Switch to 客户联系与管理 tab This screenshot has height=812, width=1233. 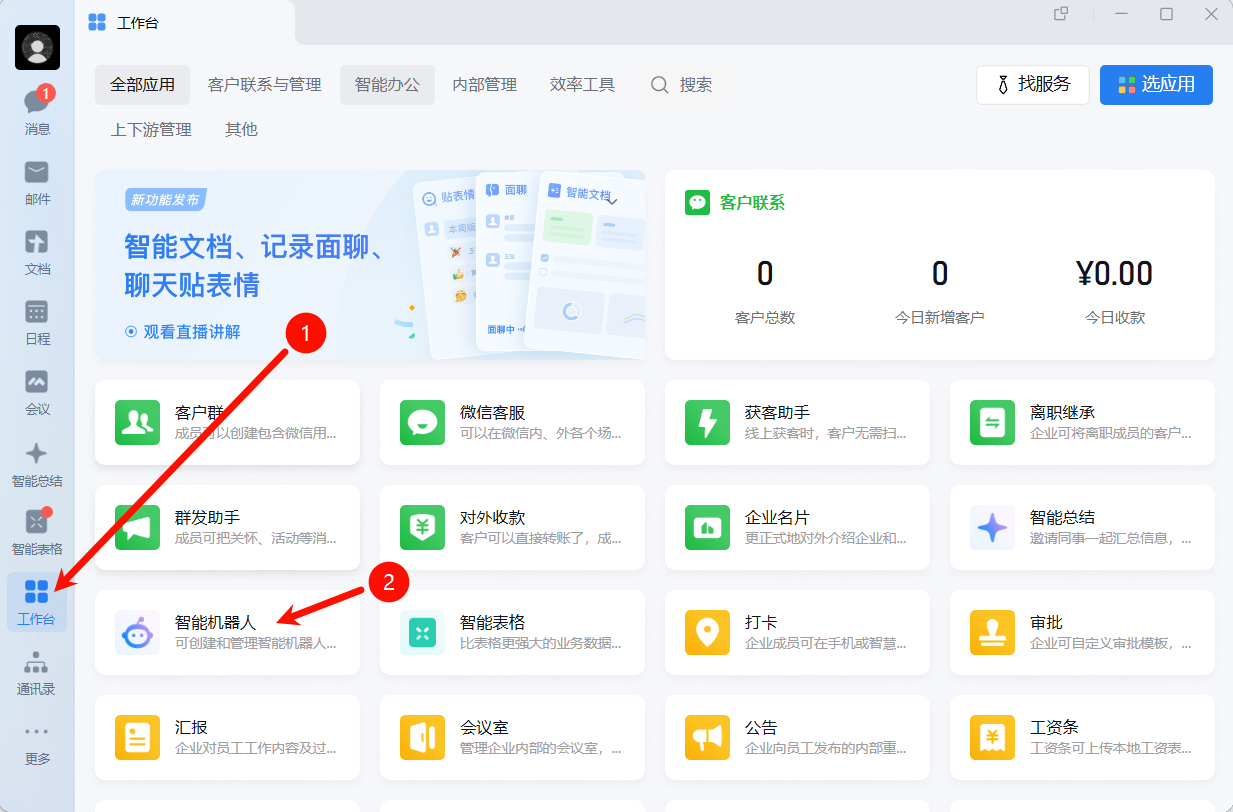[x=265, y=85]
